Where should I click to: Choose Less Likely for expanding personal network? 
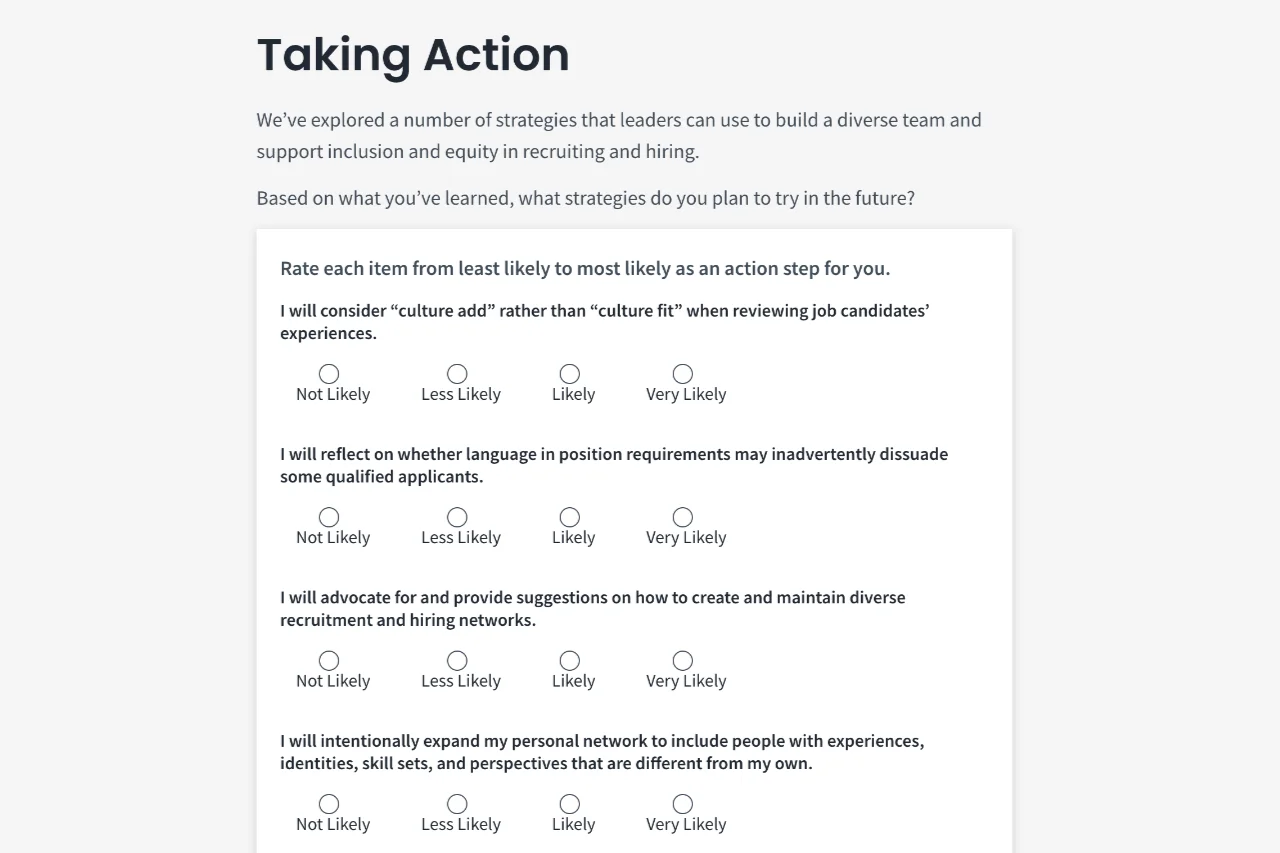point(457,804)
